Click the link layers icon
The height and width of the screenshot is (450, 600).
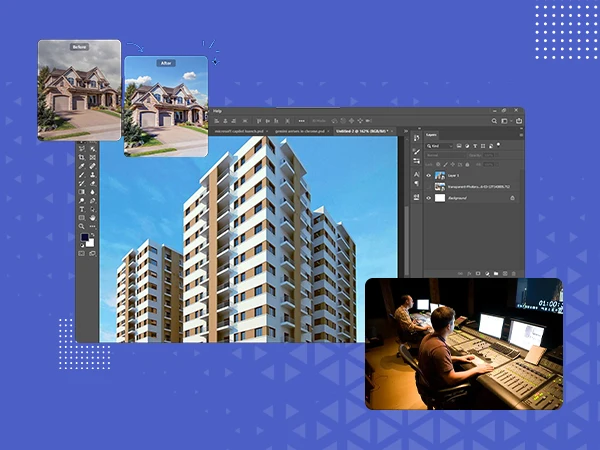click(x=460, y=274)
